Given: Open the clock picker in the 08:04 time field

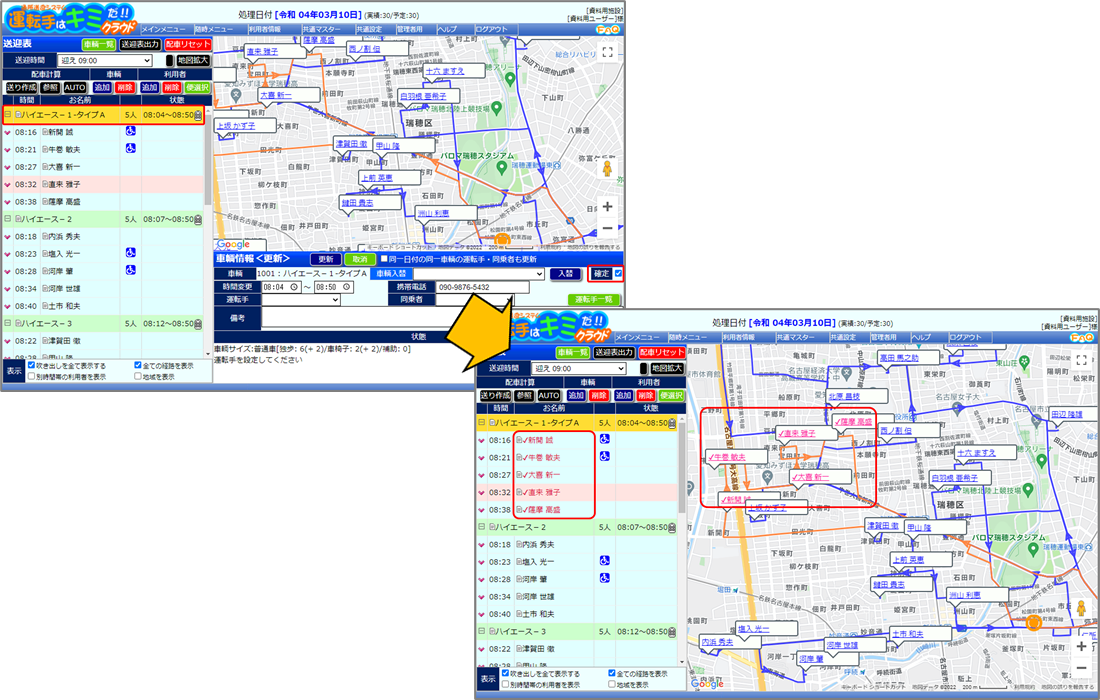Looking at the screenshot, I should 294,288.
